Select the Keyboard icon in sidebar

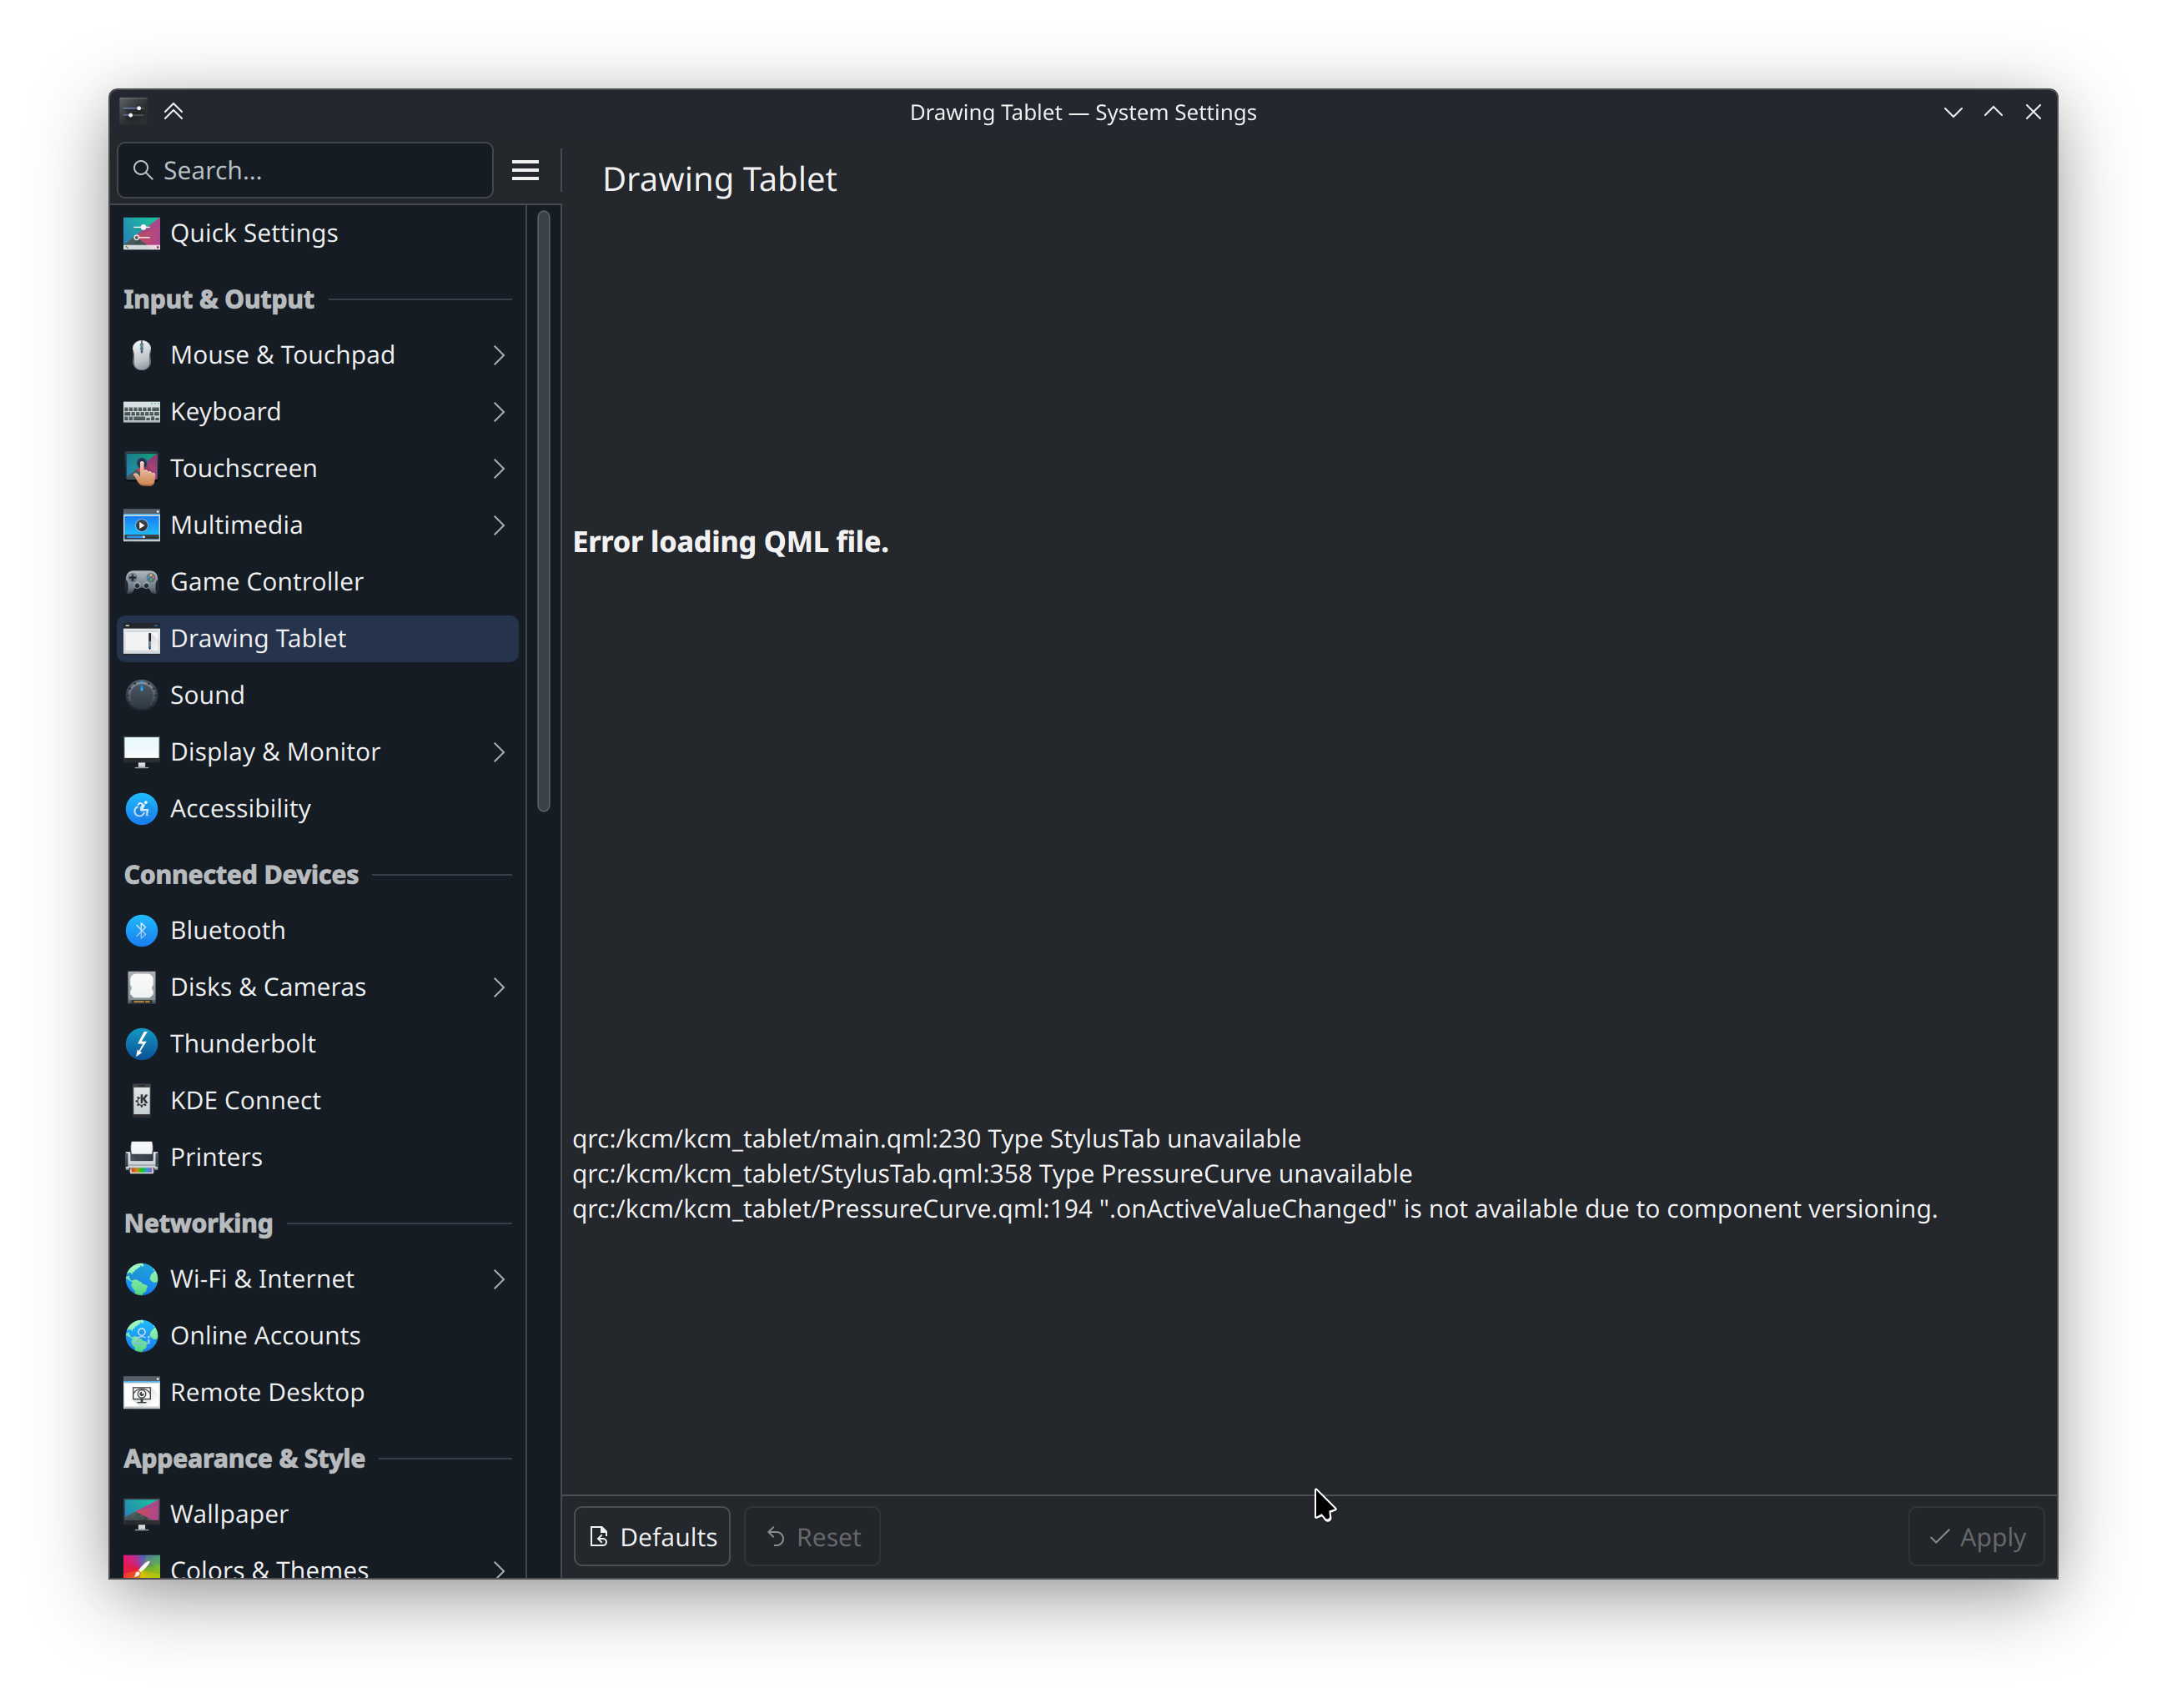[141, 412]
